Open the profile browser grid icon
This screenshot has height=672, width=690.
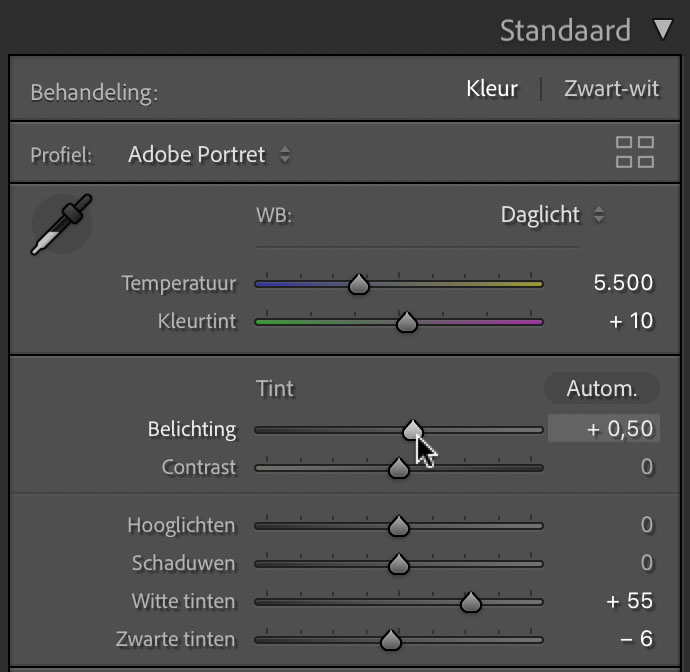click(x=635, y=152)
